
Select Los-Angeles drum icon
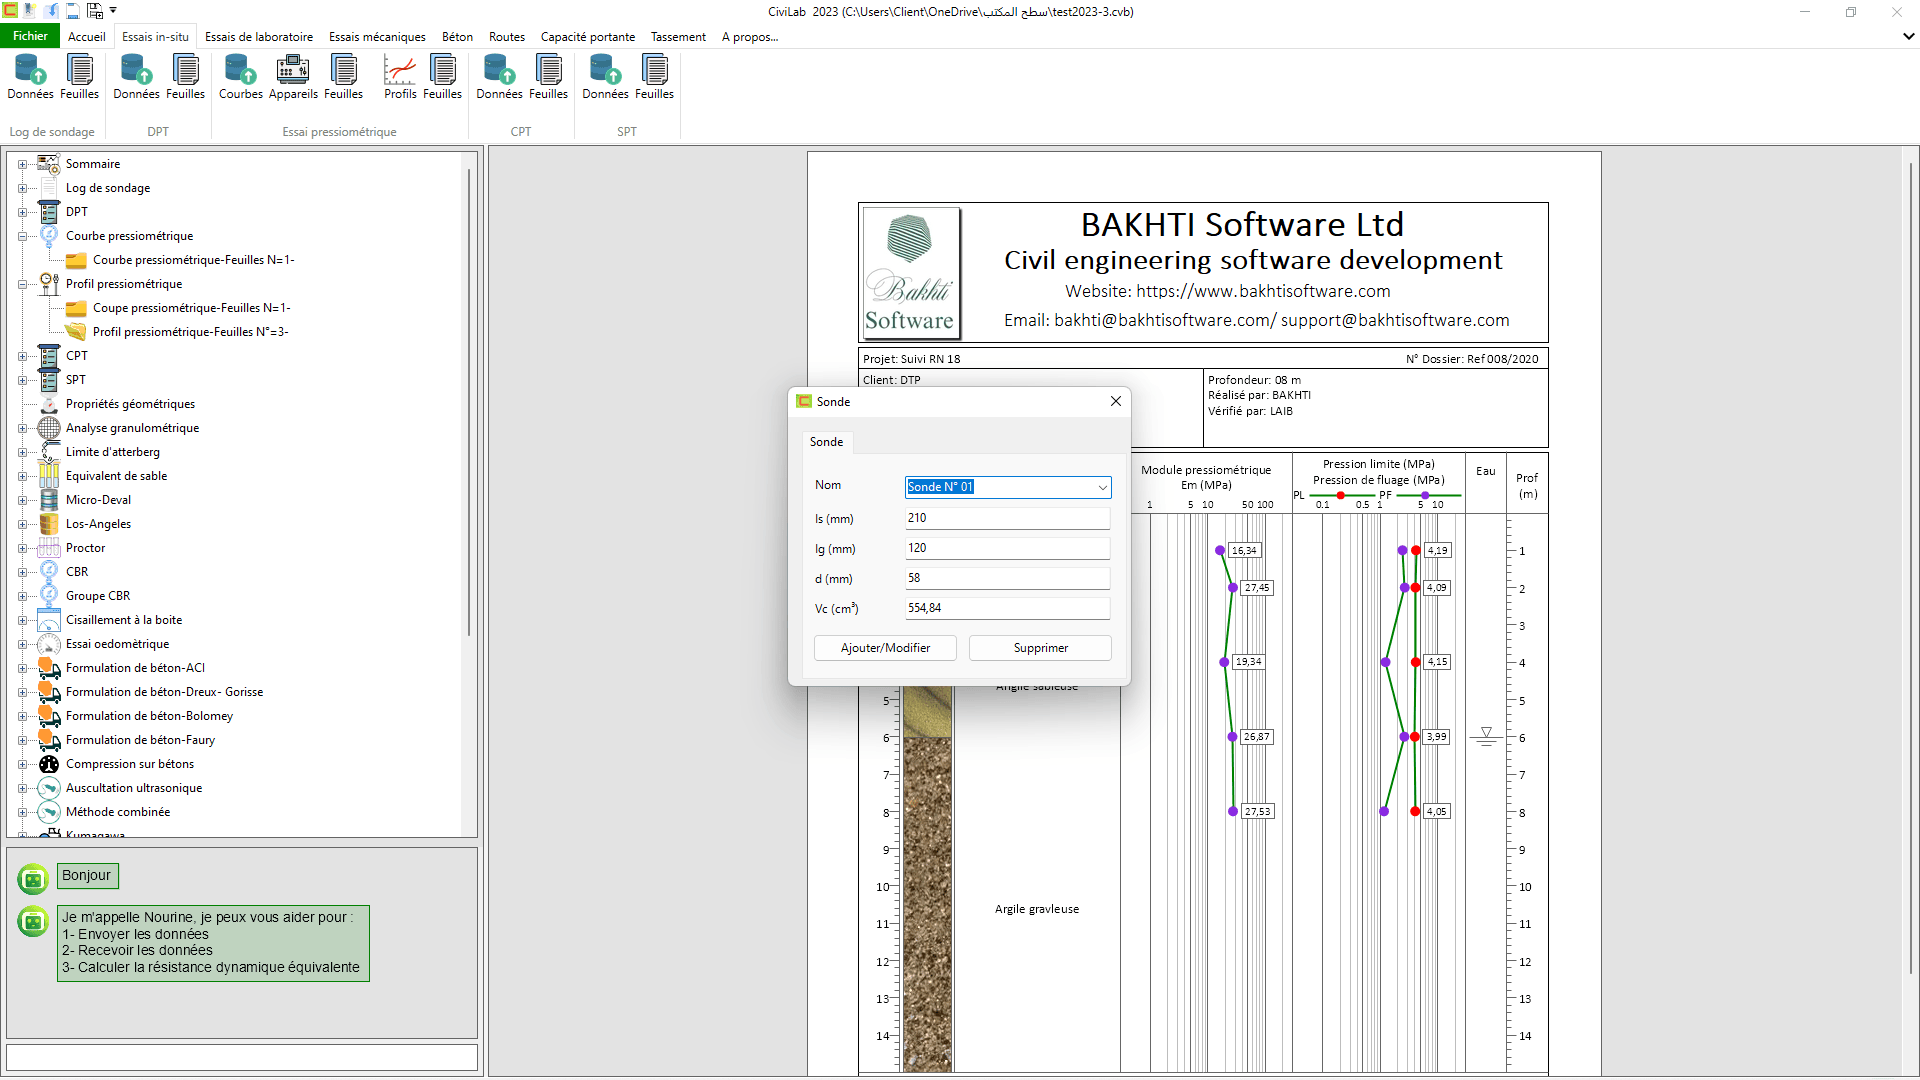pyautogui.click(x=49, y=524)
